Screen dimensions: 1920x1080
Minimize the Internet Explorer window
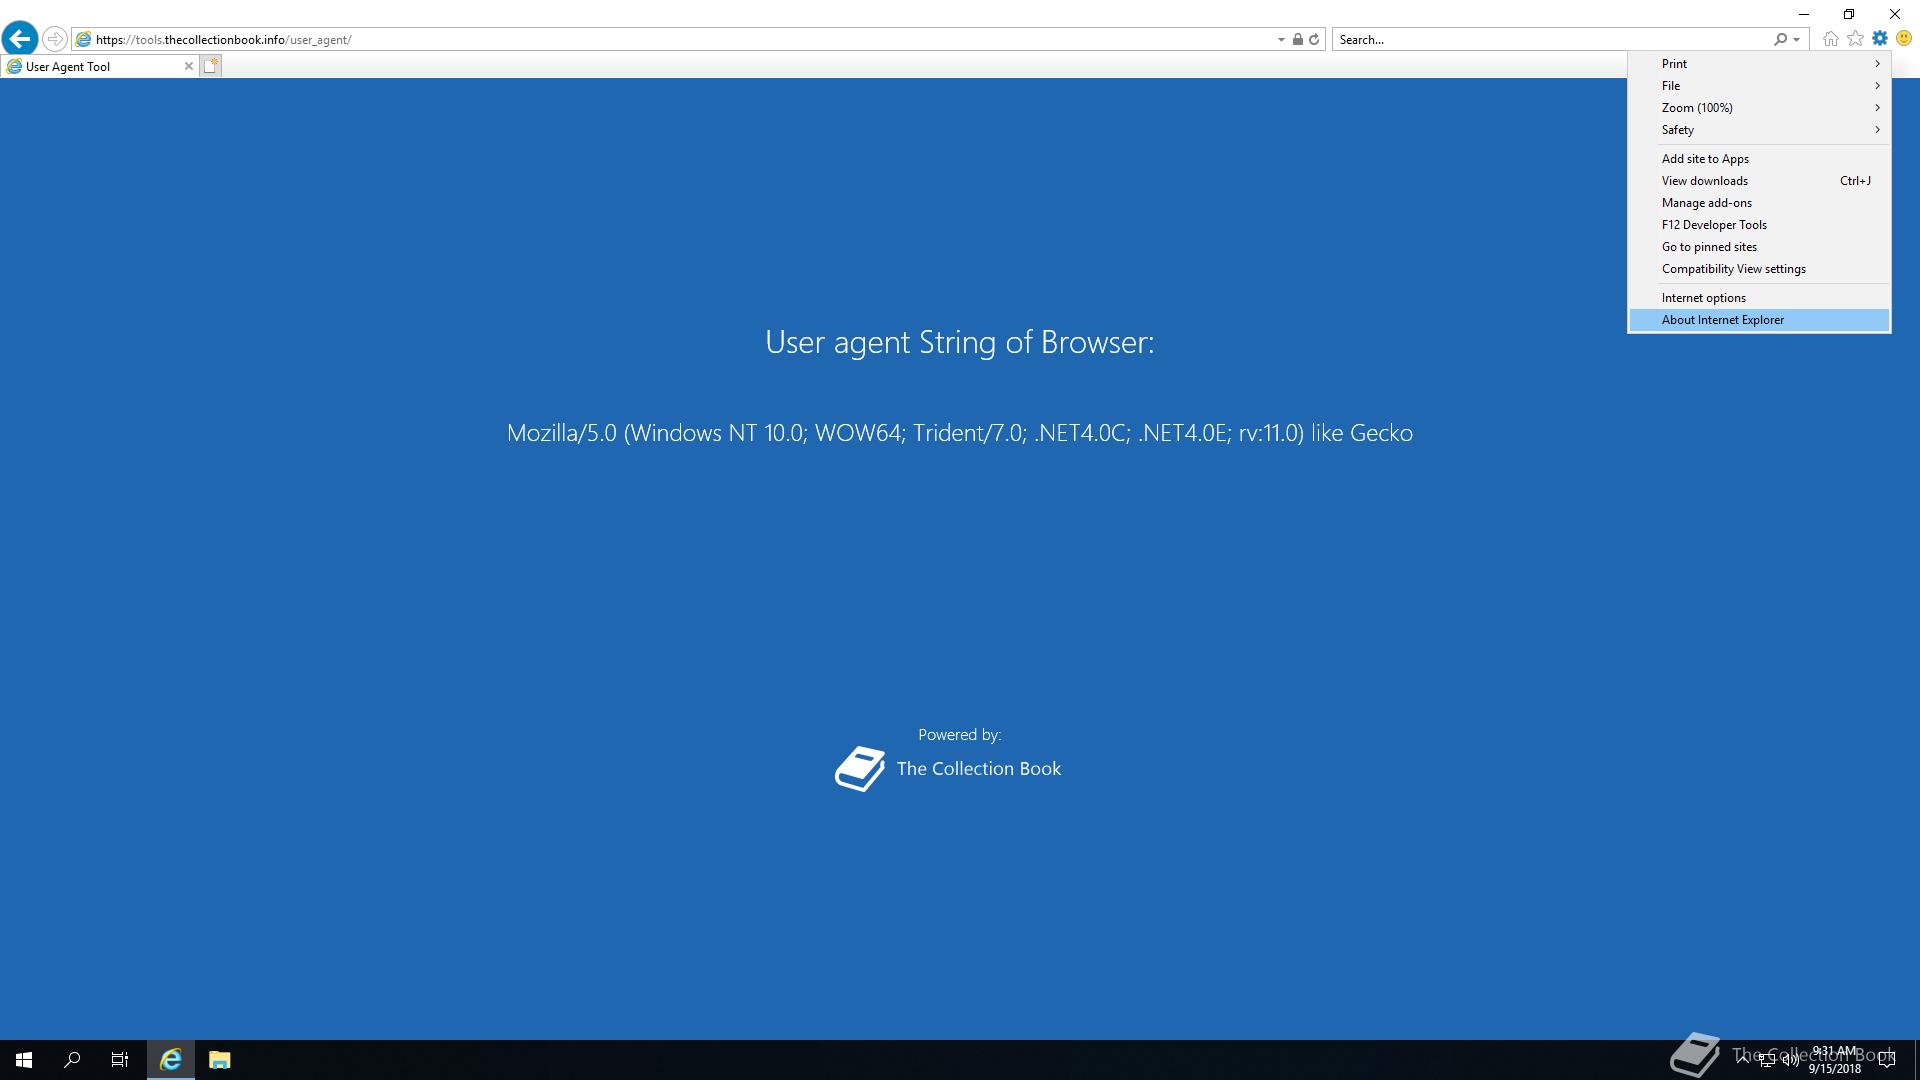[1803, 14]
